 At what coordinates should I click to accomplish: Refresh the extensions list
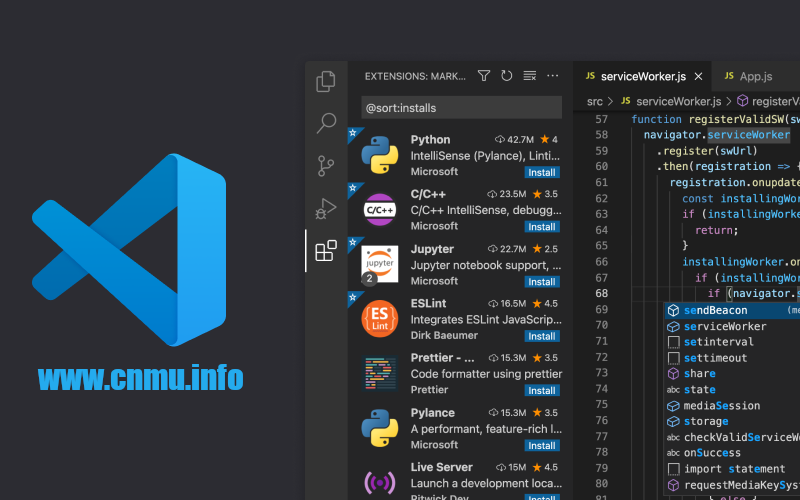[507, 76]
